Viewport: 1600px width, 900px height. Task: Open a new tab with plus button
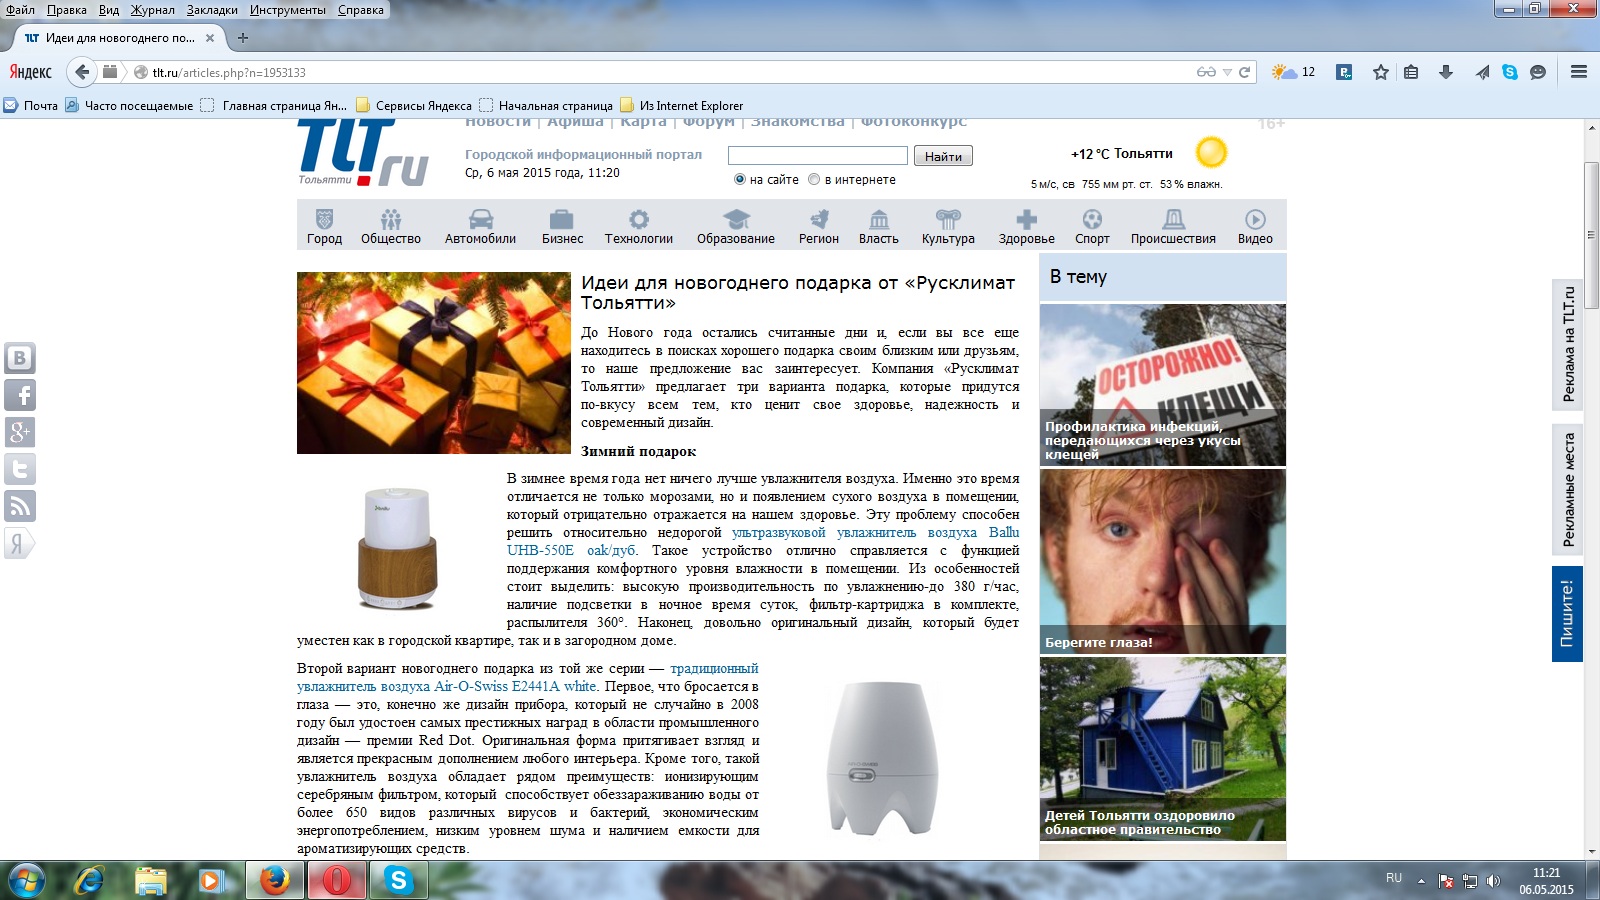[242, 38]
